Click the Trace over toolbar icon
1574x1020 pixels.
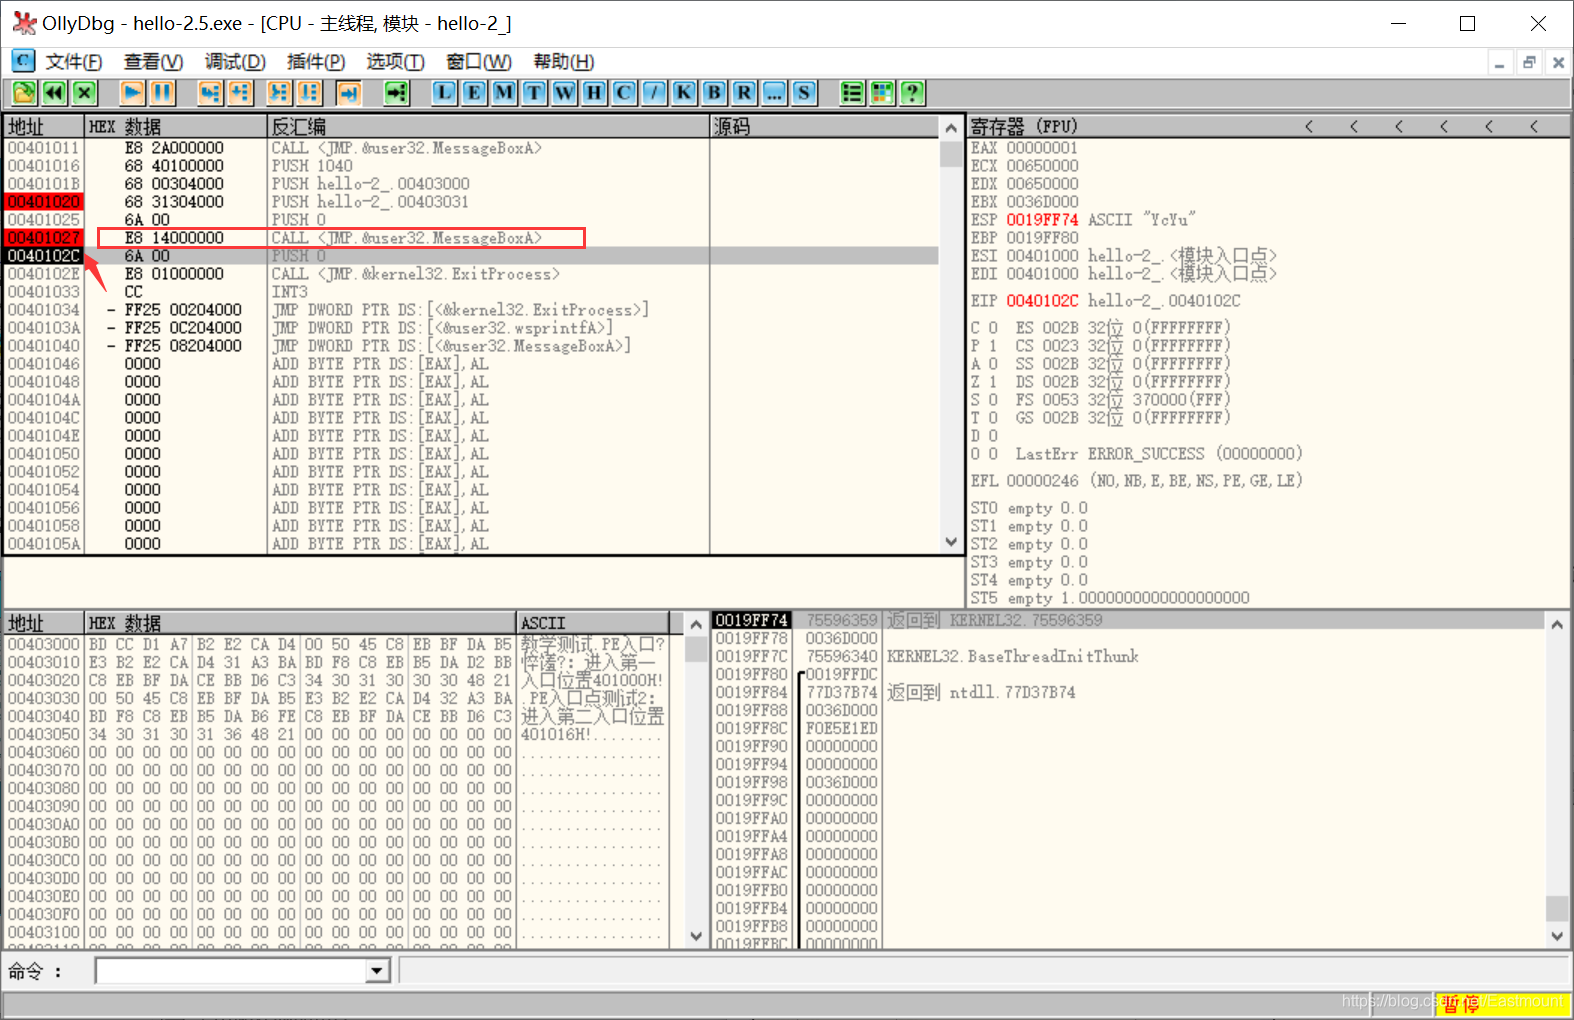point(309,93)
